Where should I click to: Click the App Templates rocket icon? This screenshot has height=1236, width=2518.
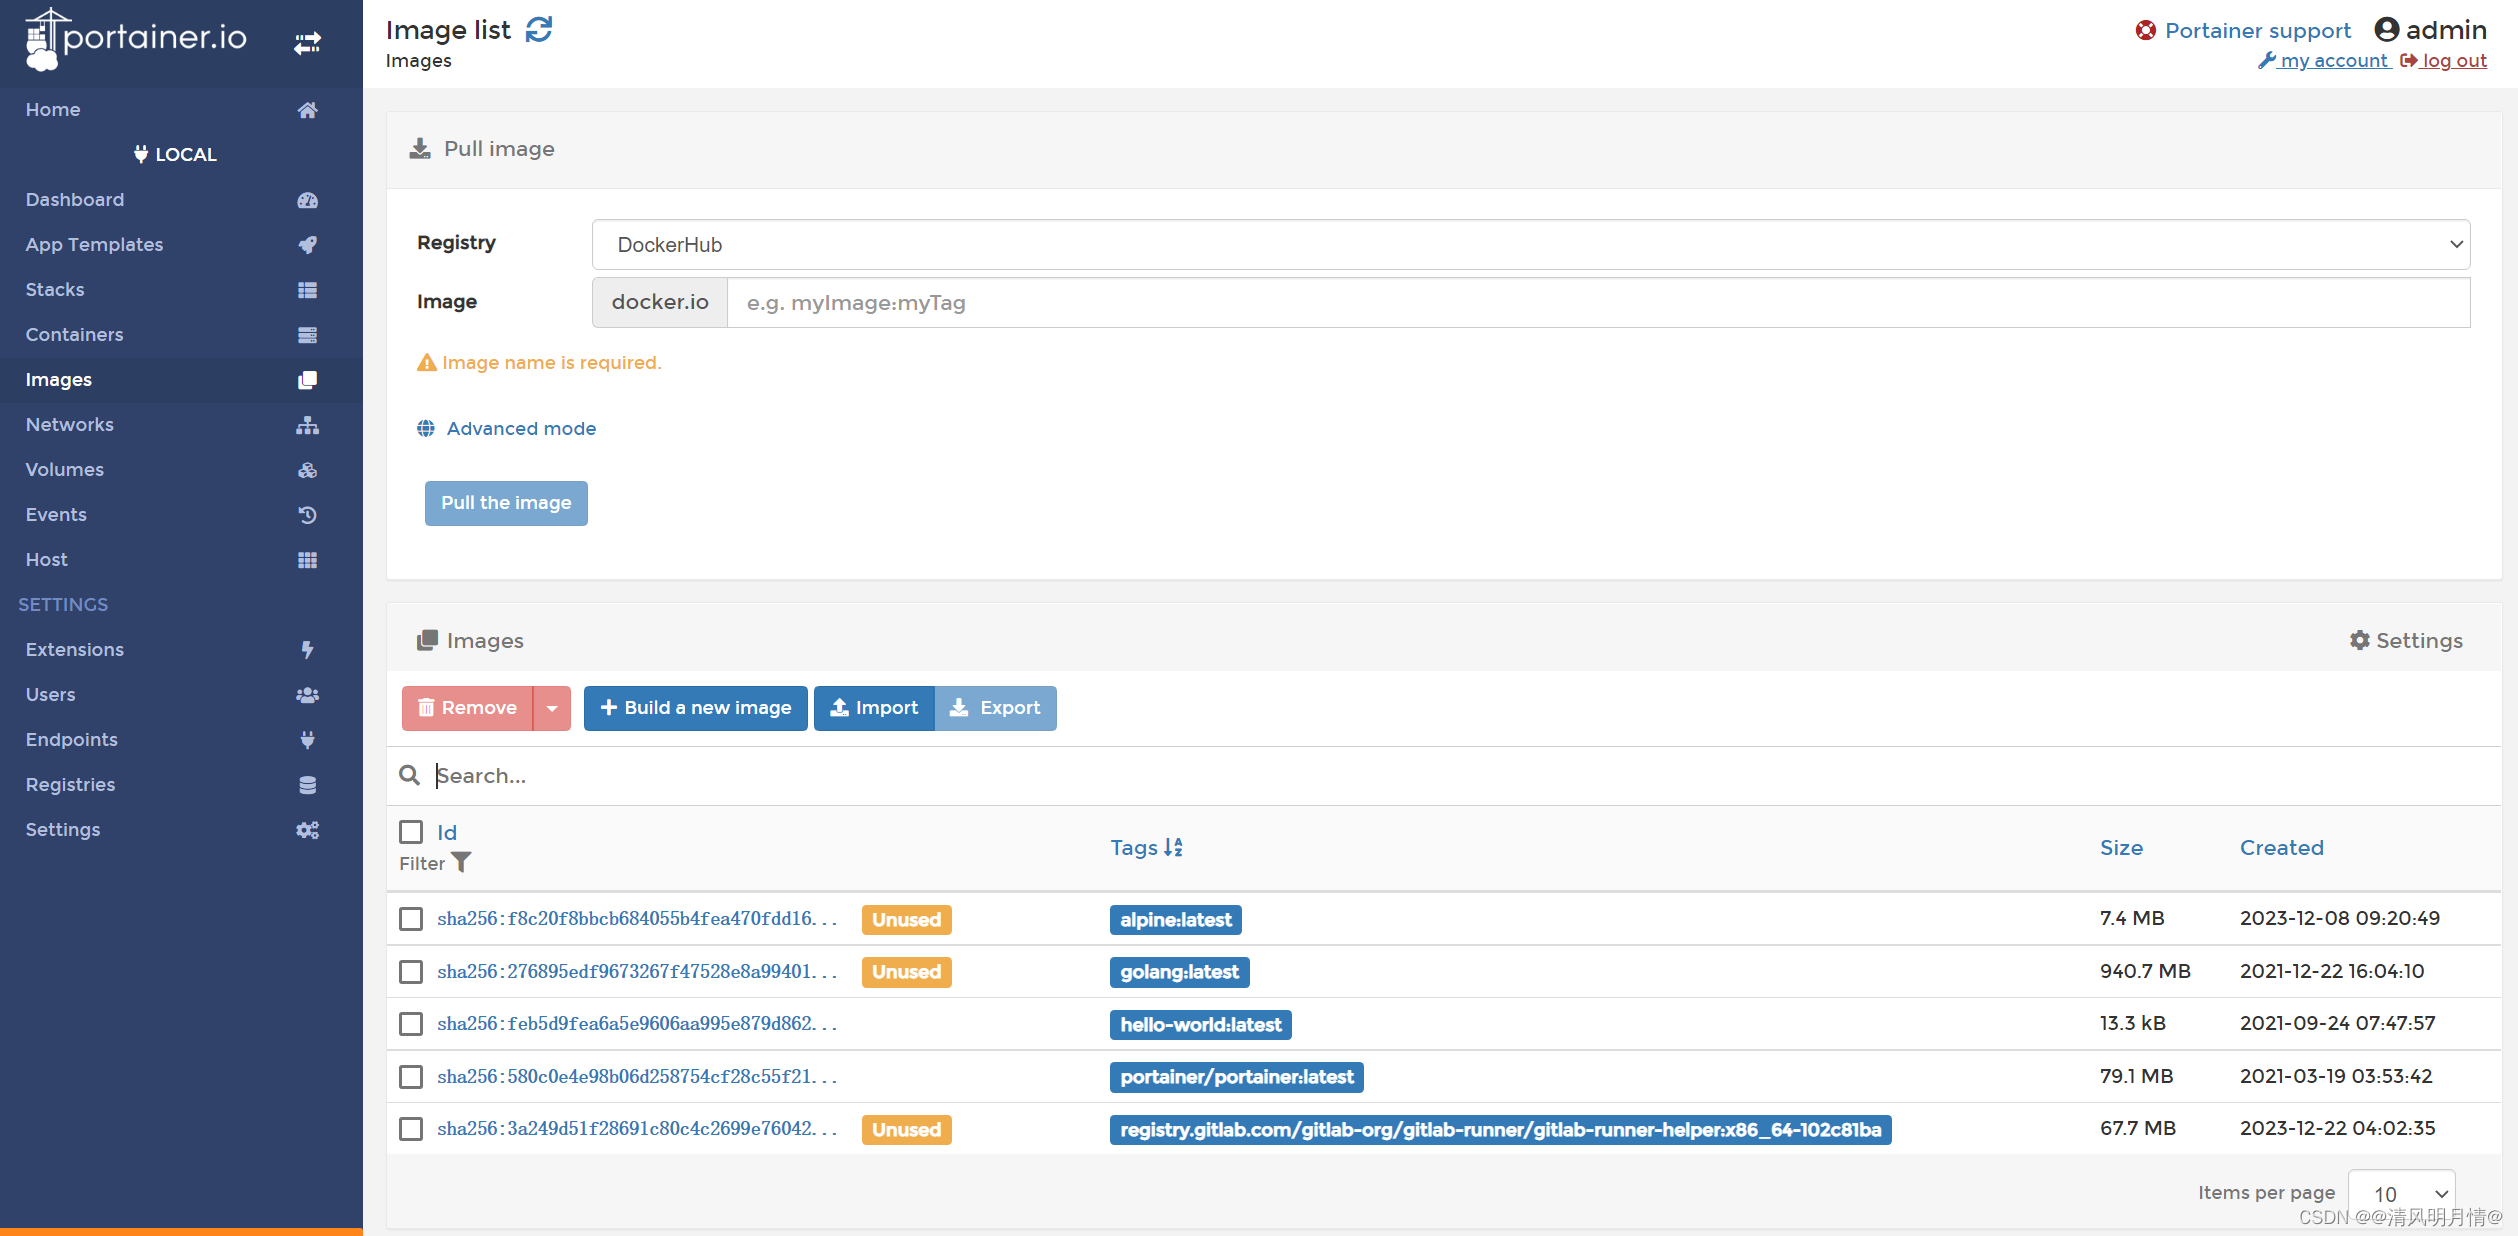[307, 245]
